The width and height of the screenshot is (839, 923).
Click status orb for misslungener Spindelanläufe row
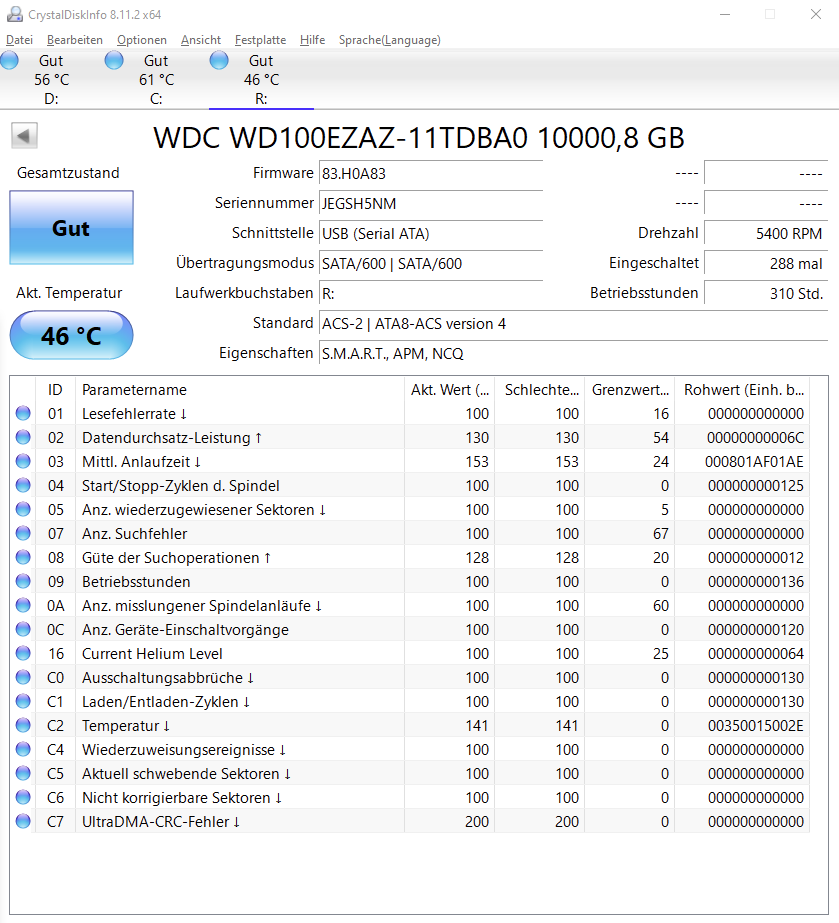click(x=23, y=606)
